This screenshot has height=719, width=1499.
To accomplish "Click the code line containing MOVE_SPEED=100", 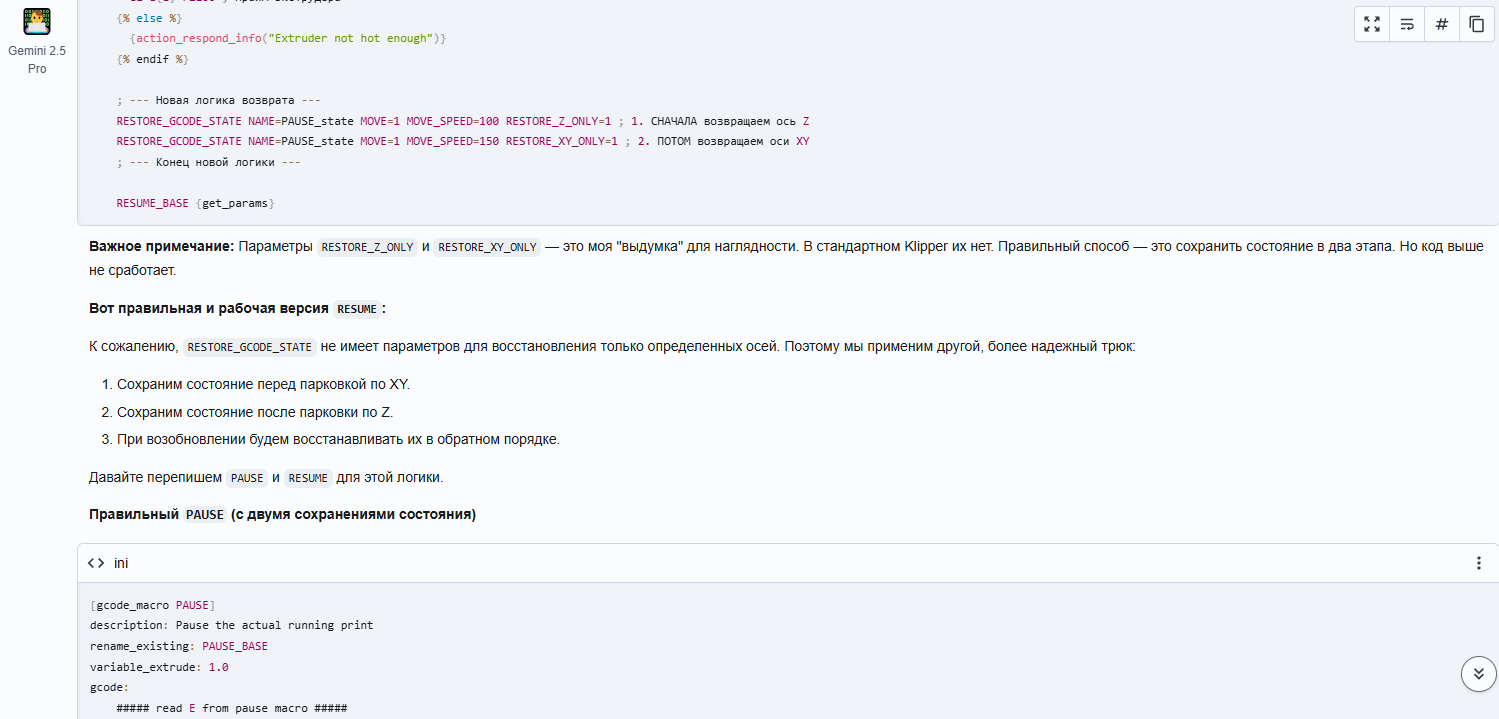I will tap(463, 121).
